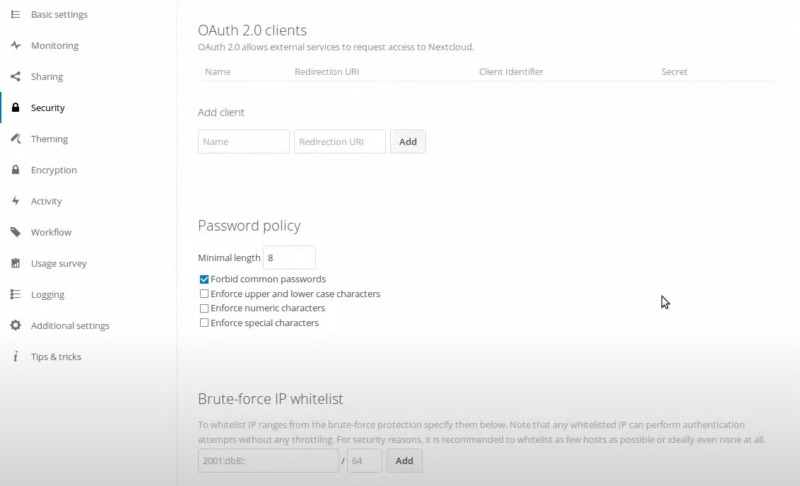
Task: Click the Basic settings list icon
Action: [x=15, y=15]
